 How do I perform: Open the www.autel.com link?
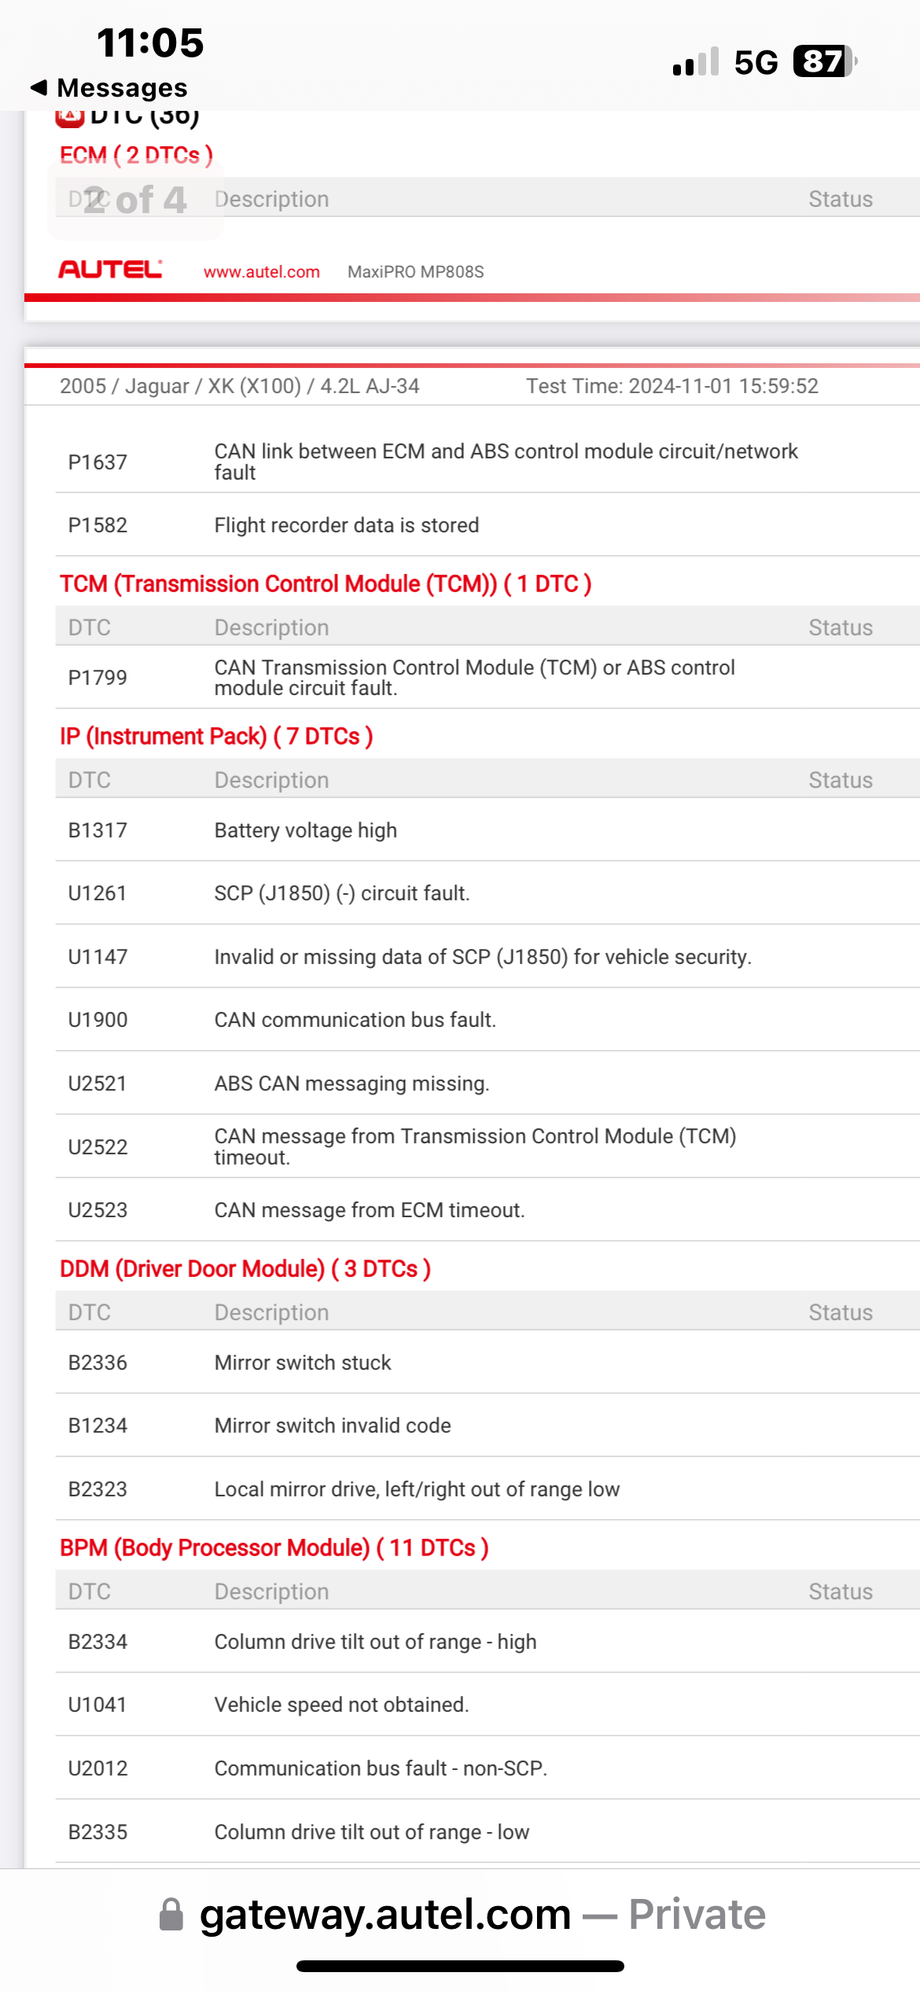[261, 271]
